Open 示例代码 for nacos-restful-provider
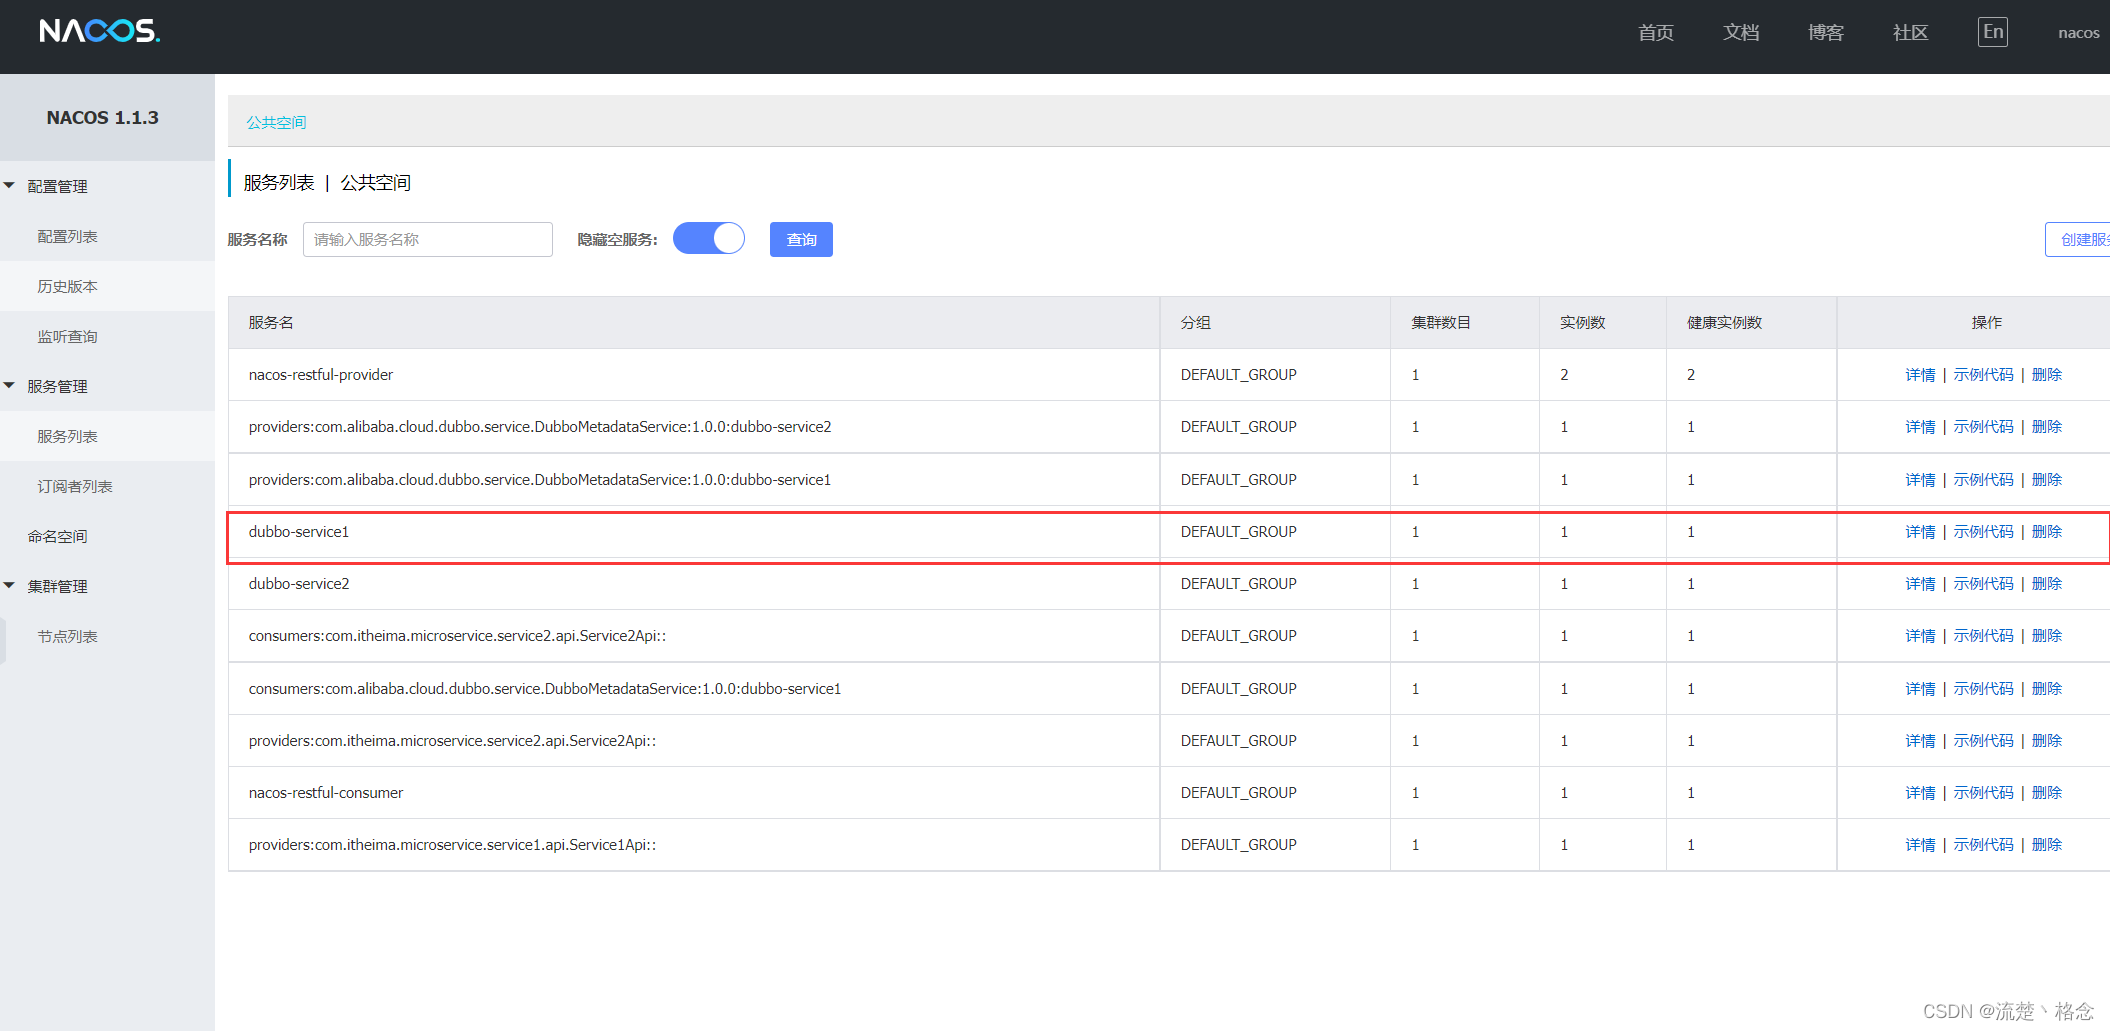 pos(1983,375)
